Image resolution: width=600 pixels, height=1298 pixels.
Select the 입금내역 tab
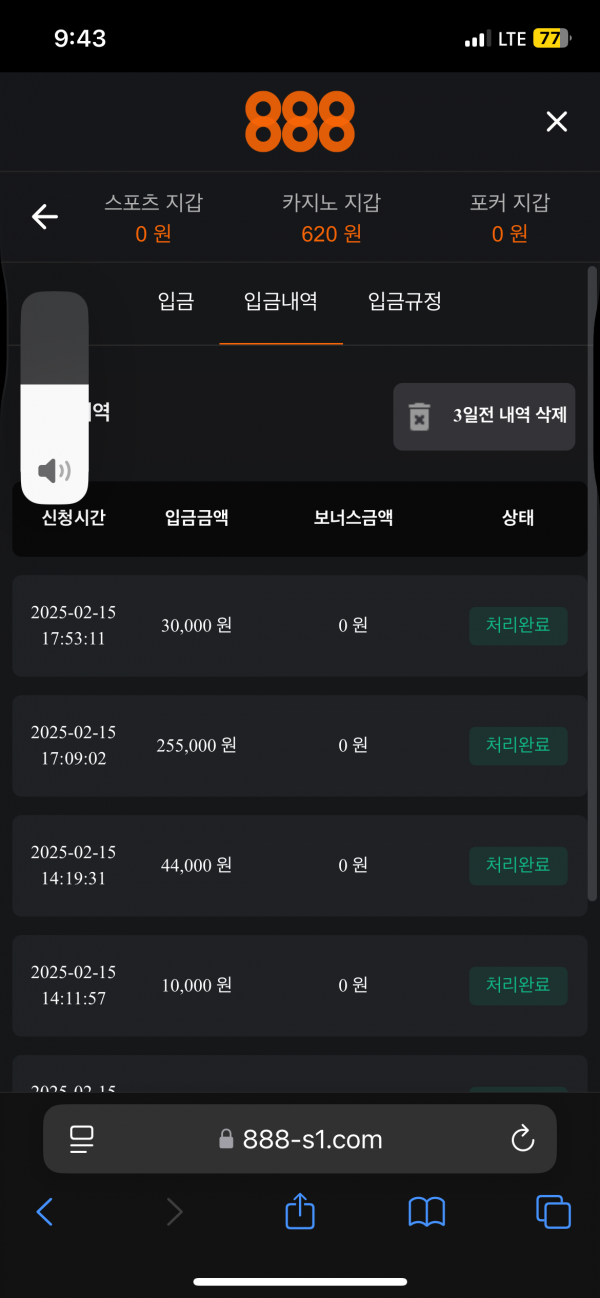(281, 301)
